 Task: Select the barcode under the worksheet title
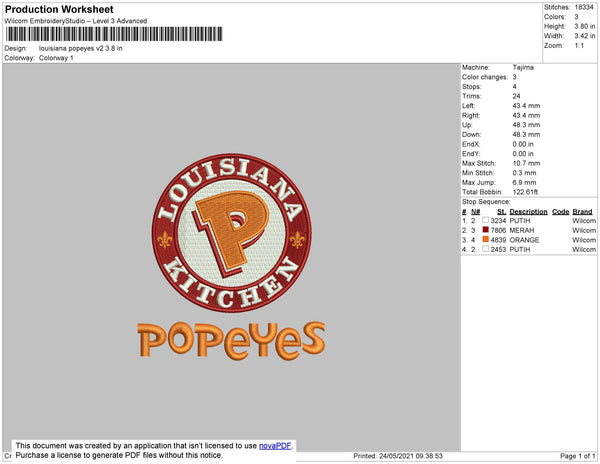114,34
